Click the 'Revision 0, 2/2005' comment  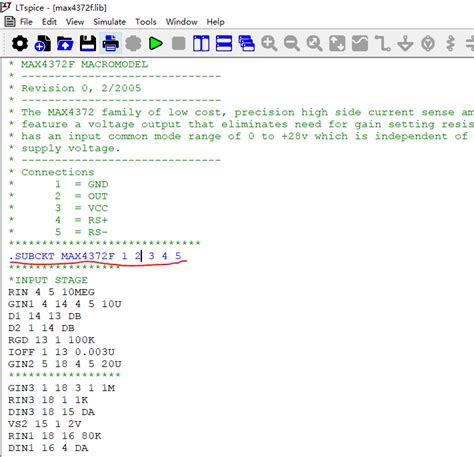click(75, 88)
